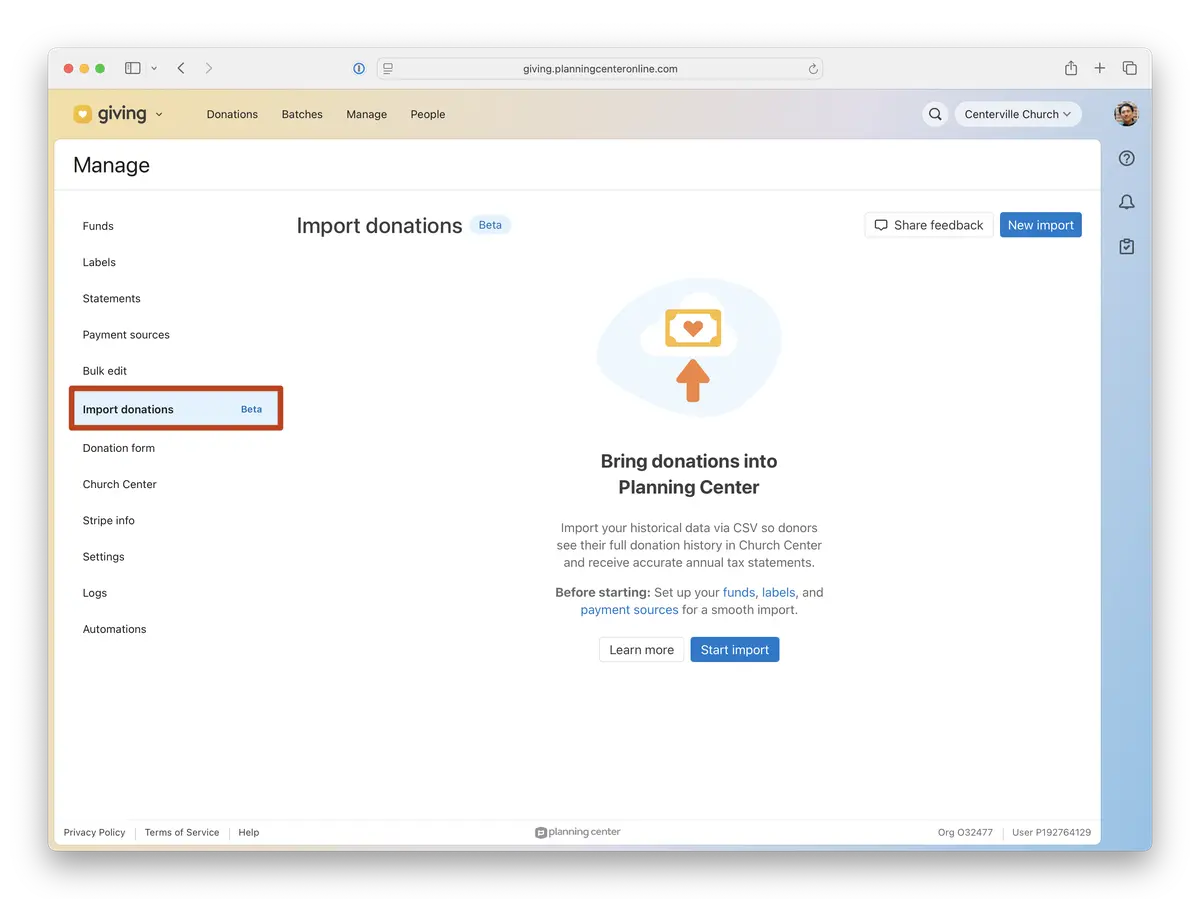
Task: Click the Start import button
Action: point(735,650)
